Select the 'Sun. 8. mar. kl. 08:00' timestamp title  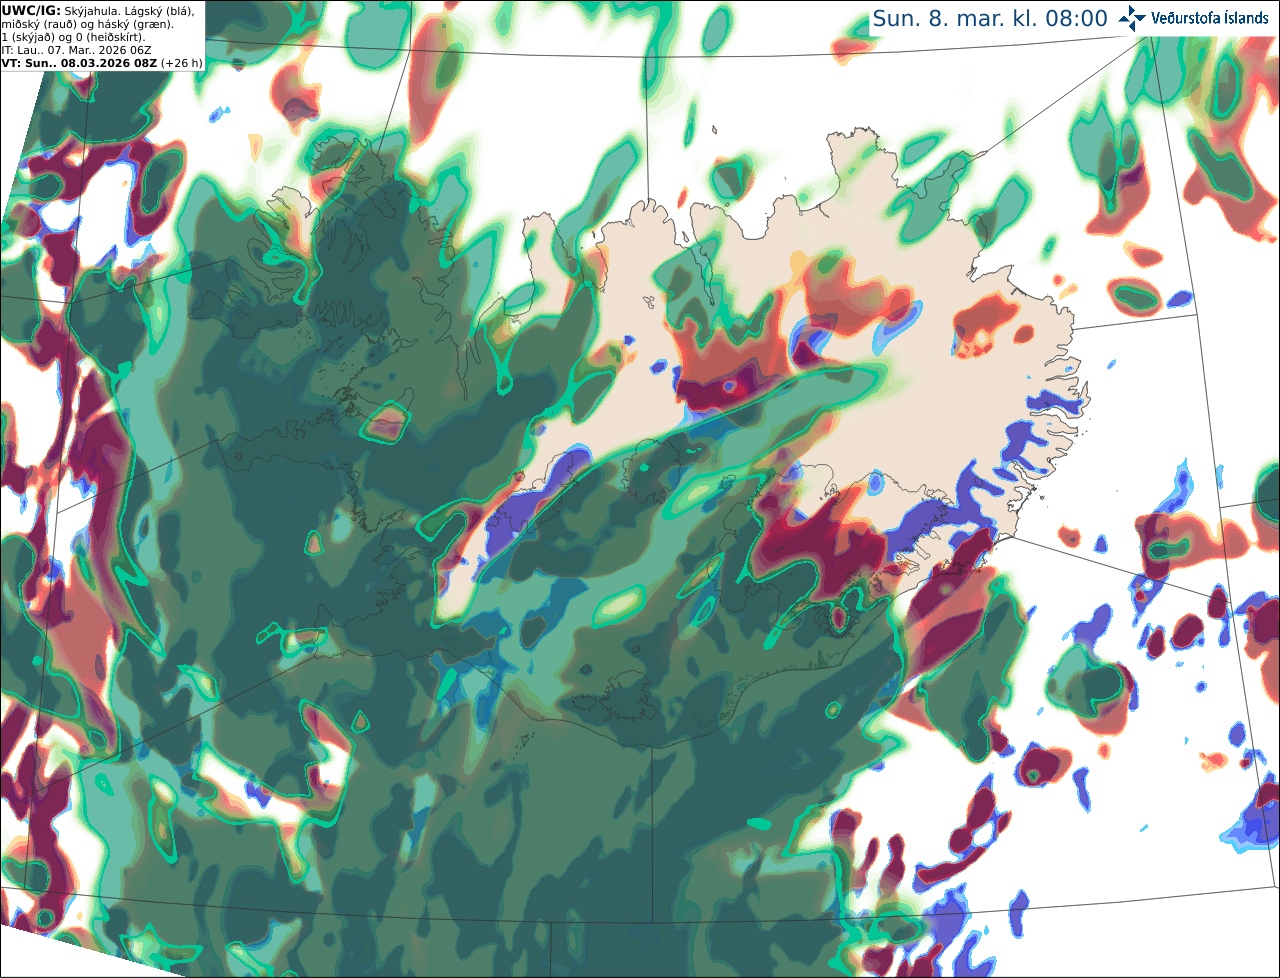pos(989,19)
